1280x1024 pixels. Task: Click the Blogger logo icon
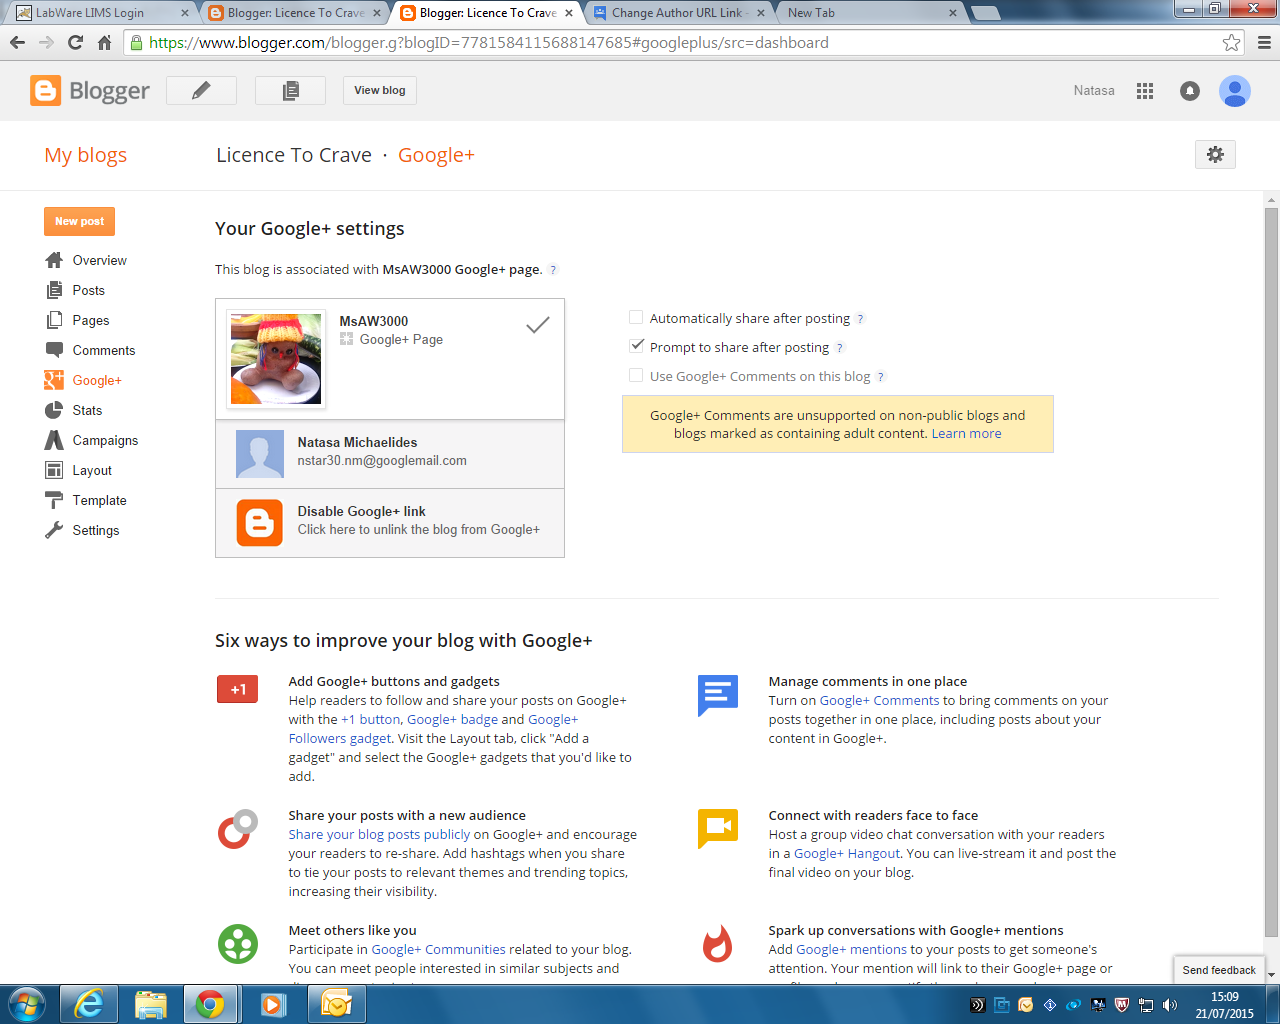tap(45, 90)
